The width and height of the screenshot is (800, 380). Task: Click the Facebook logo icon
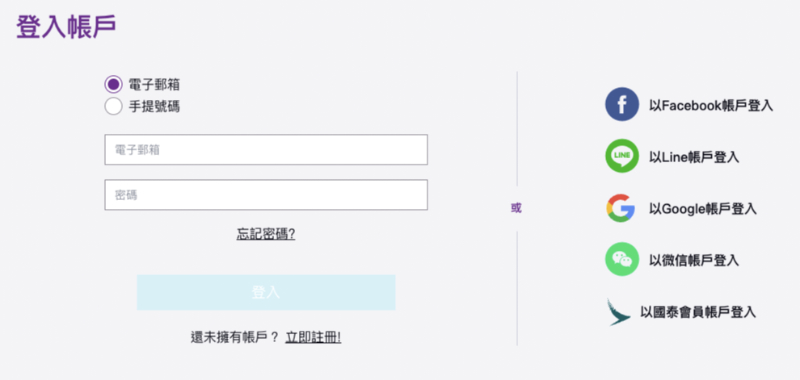coord(621,104)
